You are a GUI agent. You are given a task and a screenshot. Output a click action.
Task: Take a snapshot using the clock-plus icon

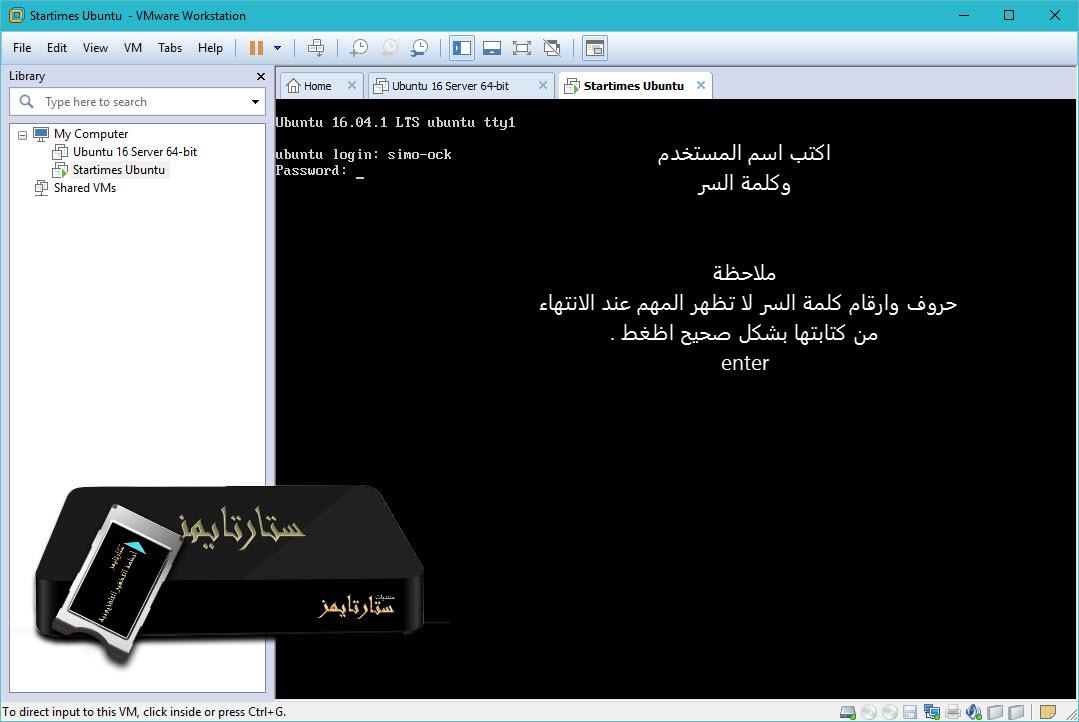[360, 47]
